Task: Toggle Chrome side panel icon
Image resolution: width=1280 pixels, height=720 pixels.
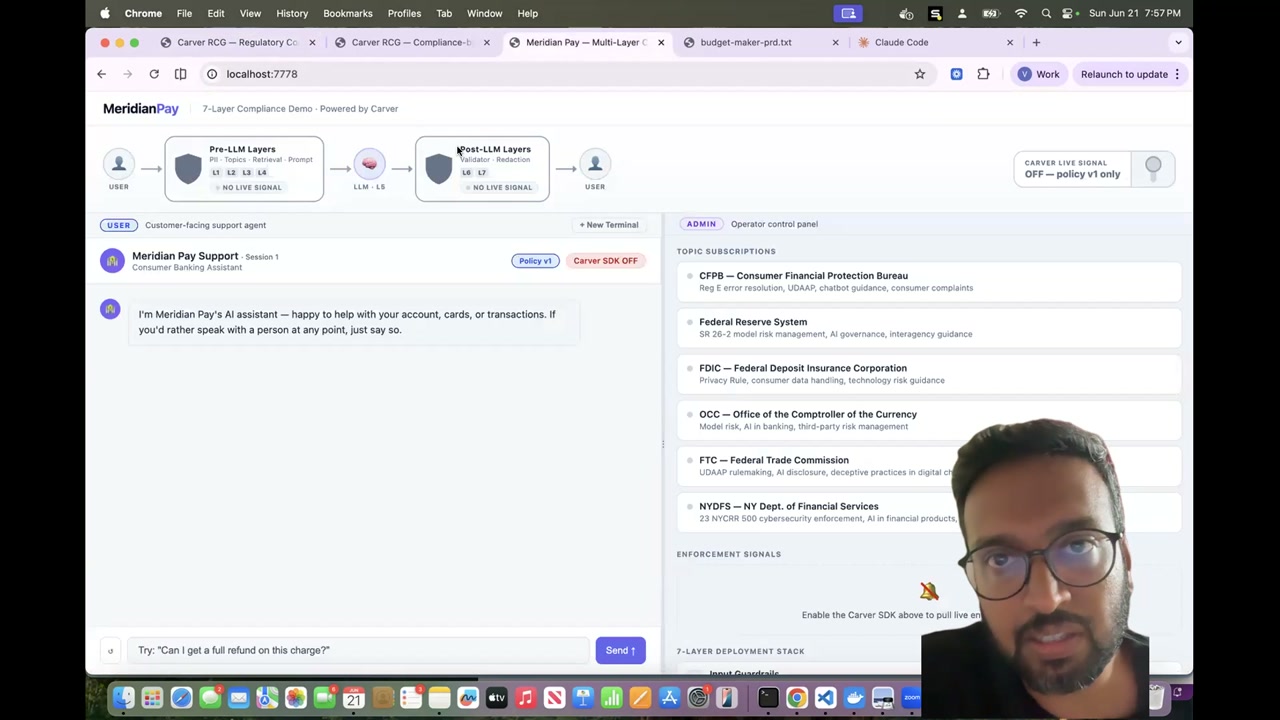Action: 180,74
